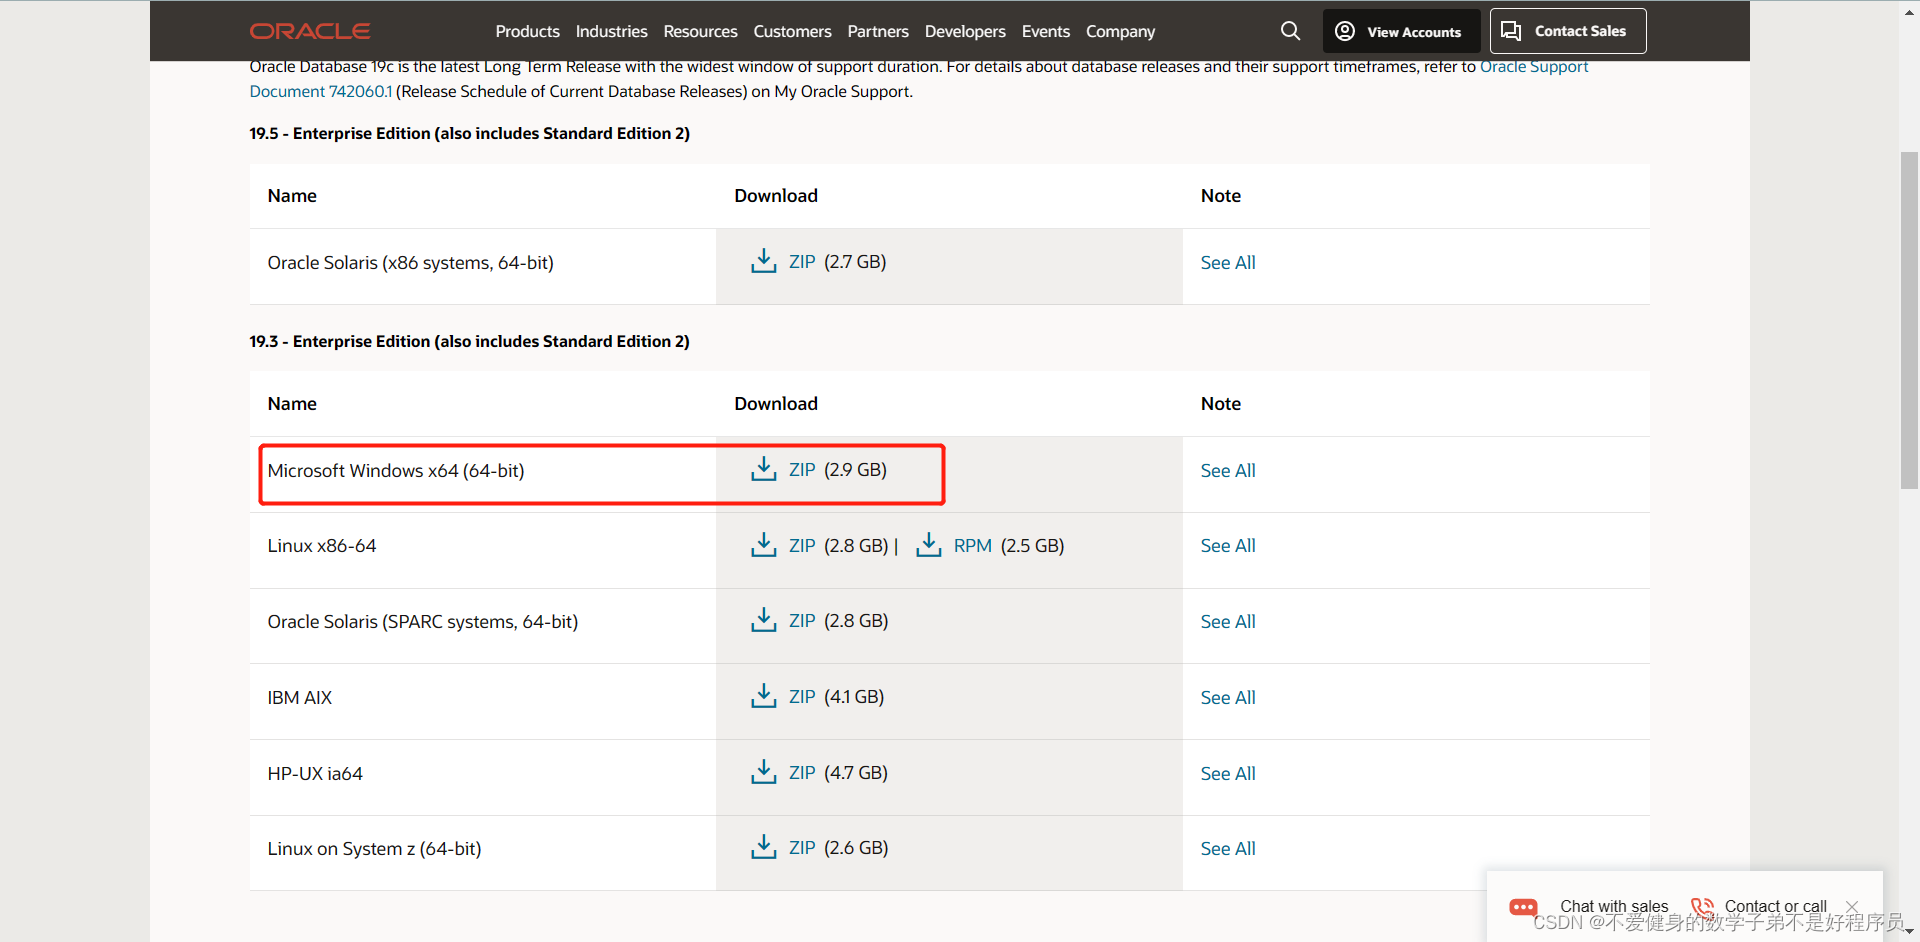This screenshot has width=1920, height=942.
Task: Download the Linux on System z ZIP link
Action: 802,847
